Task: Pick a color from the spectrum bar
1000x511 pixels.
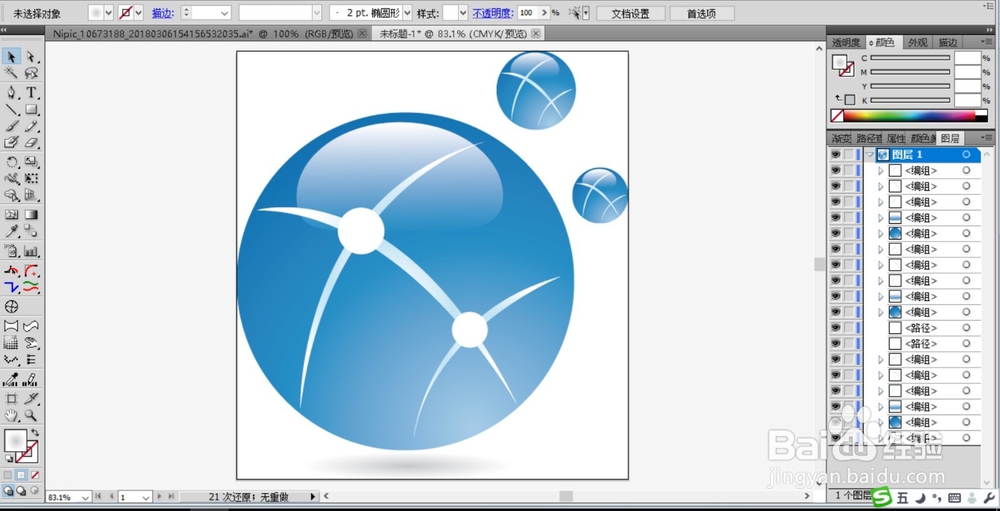Action: point(909,115)
